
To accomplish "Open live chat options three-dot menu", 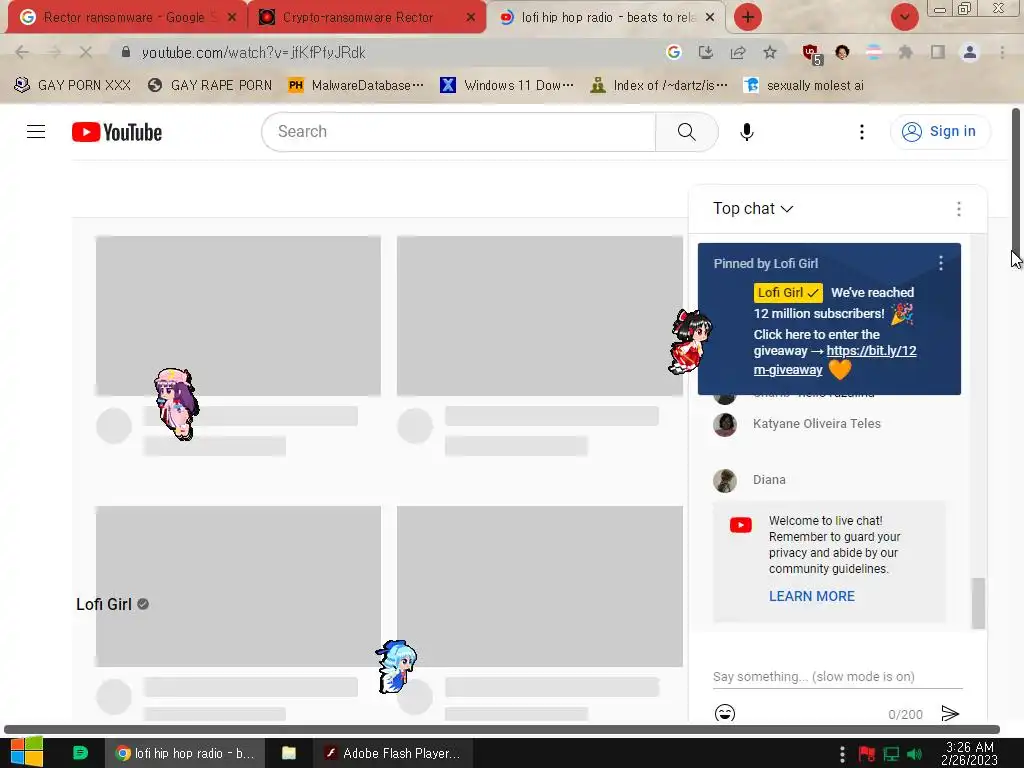I will point(958,209).
